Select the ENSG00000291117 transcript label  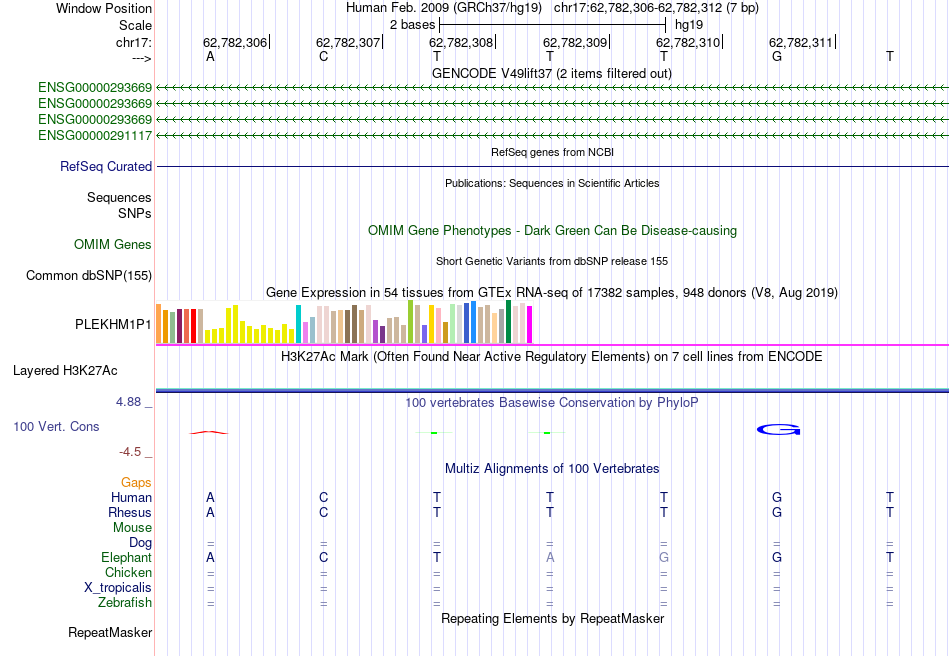[x=95, y=136]
